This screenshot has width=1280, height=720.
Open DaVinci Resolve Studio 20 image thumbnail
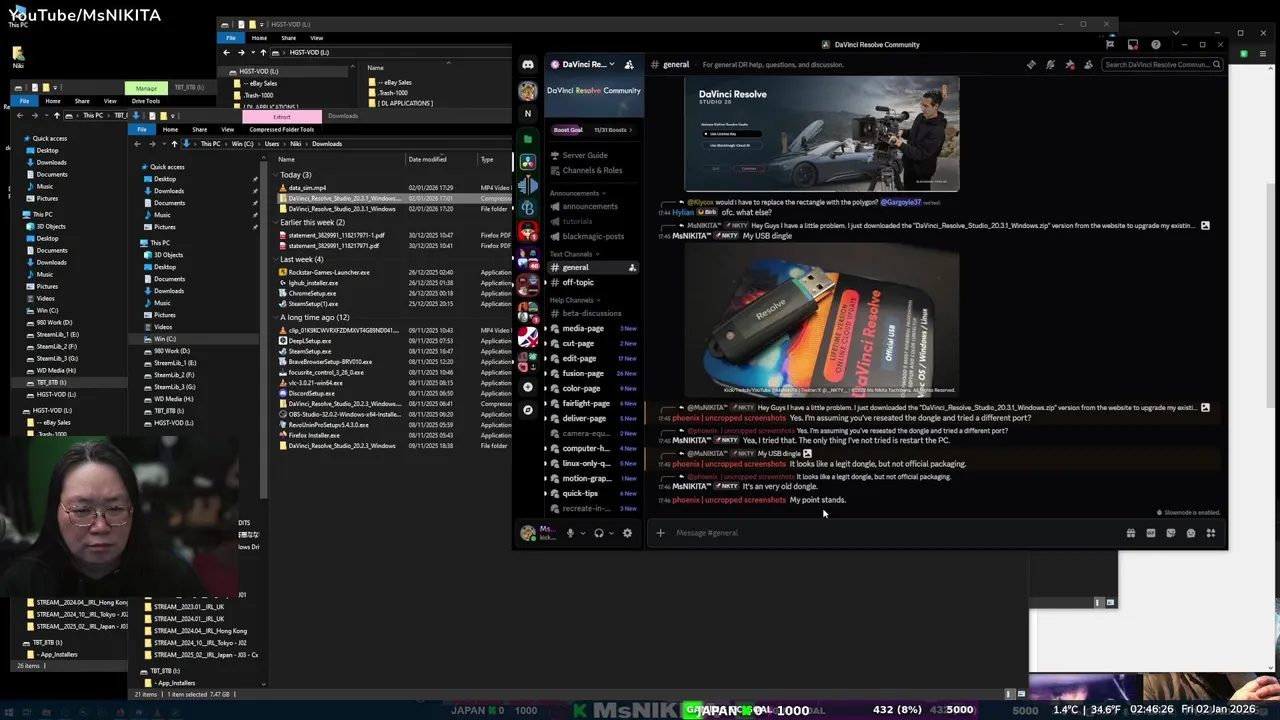pos(822,134)
